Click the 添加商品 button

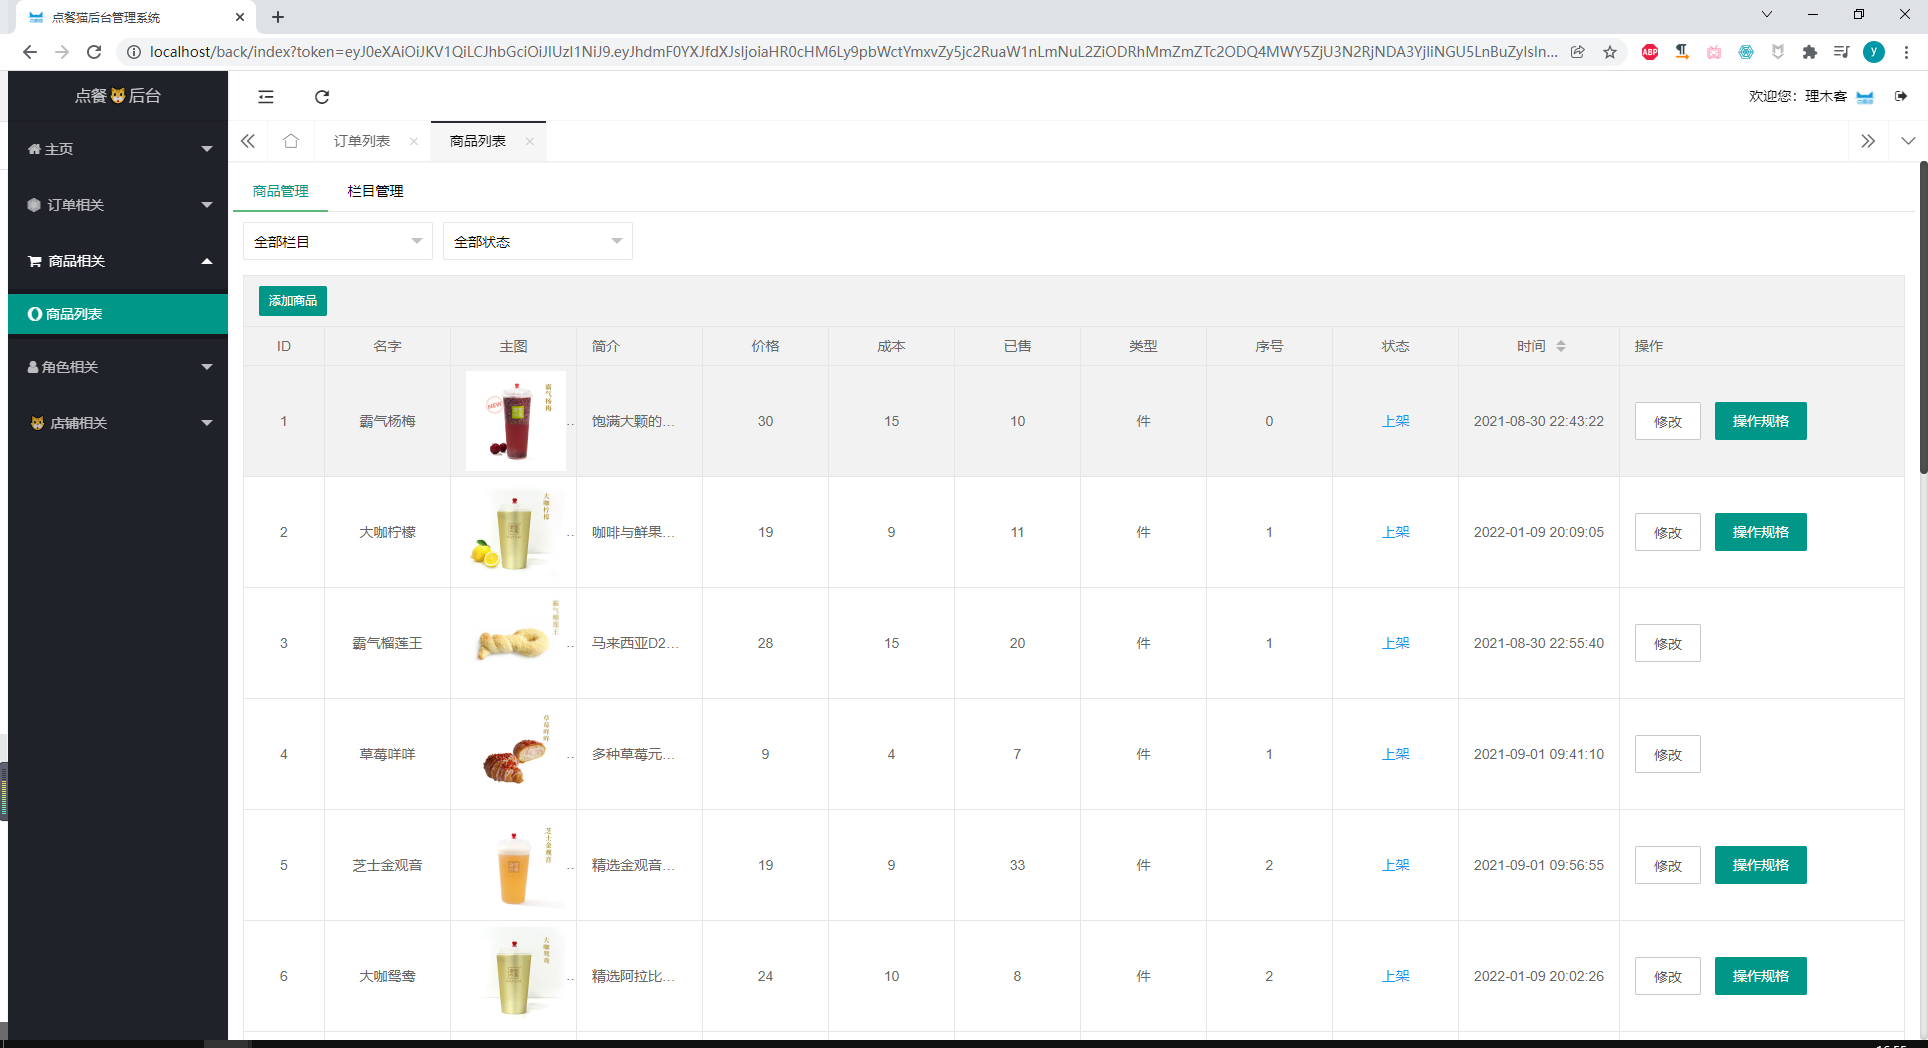coord(293,301)
